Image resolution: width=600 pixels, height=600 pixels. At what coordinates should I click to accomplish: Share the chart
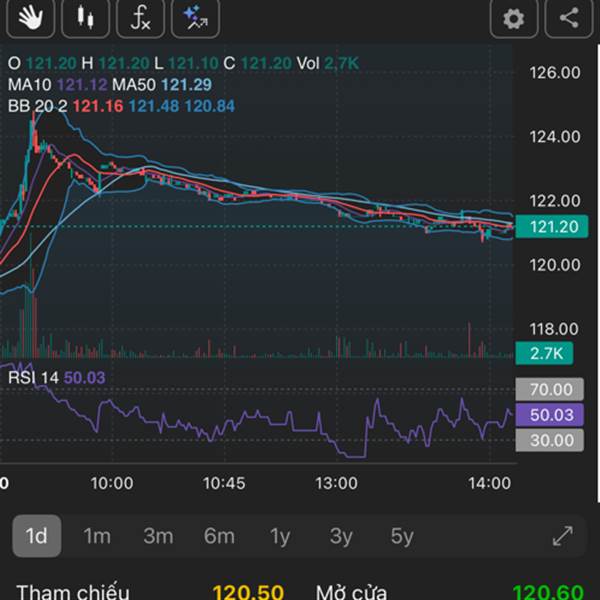[569, 18]
